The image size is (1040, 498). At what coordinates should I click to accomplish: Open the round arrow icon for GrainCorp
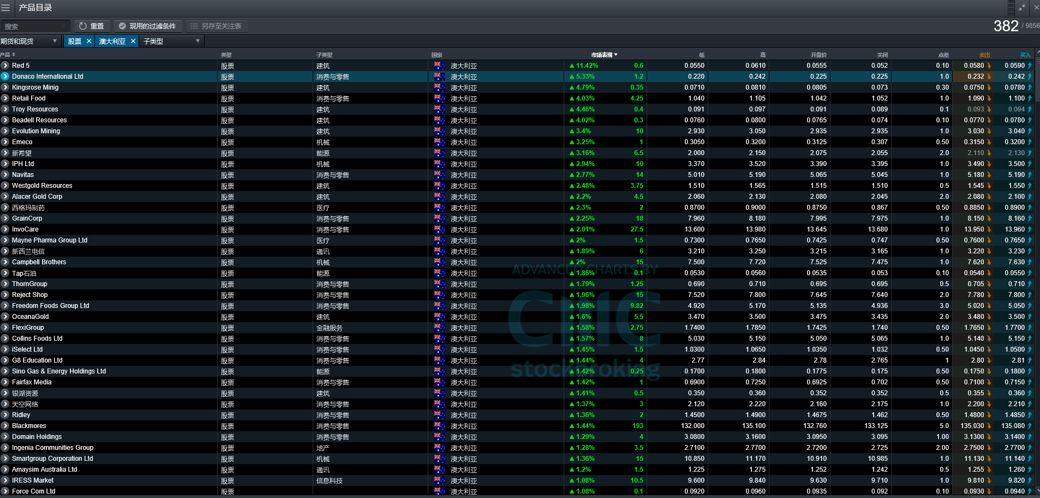pyautogui.click(x=5, y=218)
